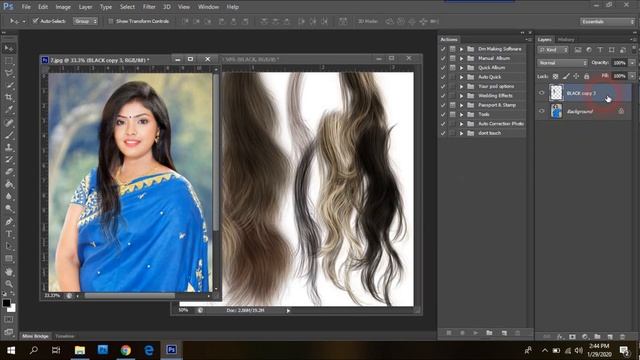Viewport: 640px width, 360px height.
Task: Open the File menu
Action: click(x=26, y=7)
